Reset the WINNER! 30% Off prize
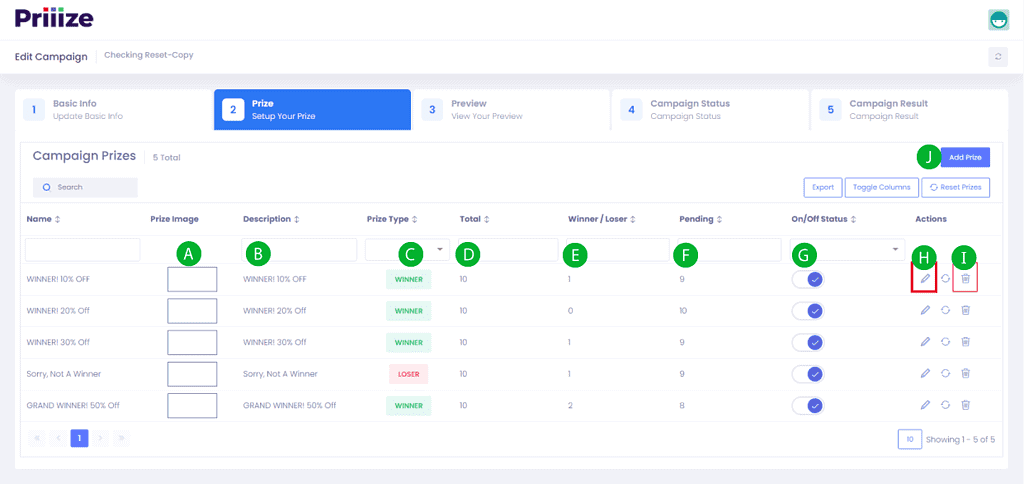Viewport: 1024px width, 484px height. 945,342
